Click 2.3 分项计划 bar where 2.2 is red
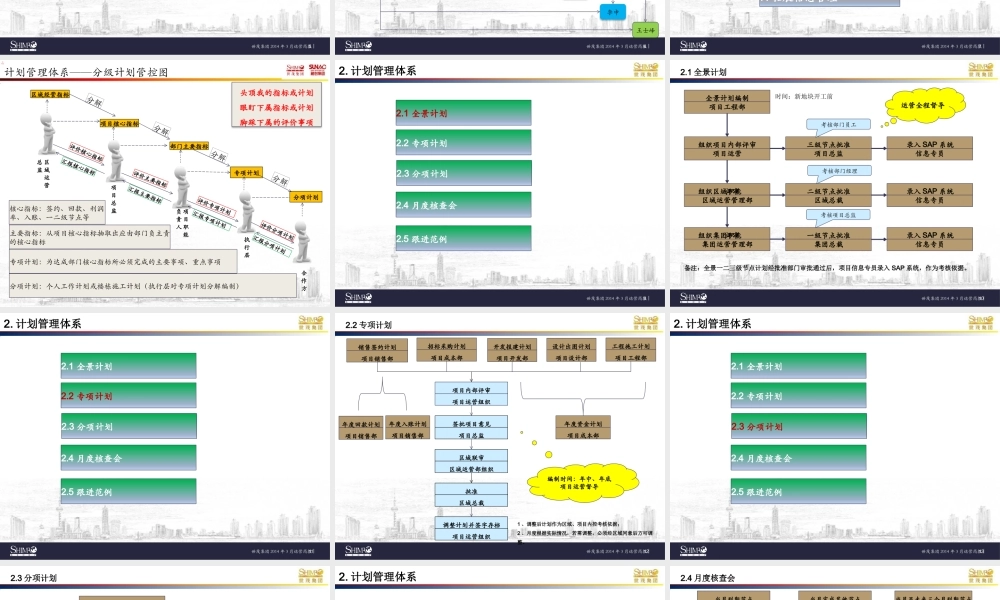The height and width of the screenshot is (600, 1000). click(128, 426)
